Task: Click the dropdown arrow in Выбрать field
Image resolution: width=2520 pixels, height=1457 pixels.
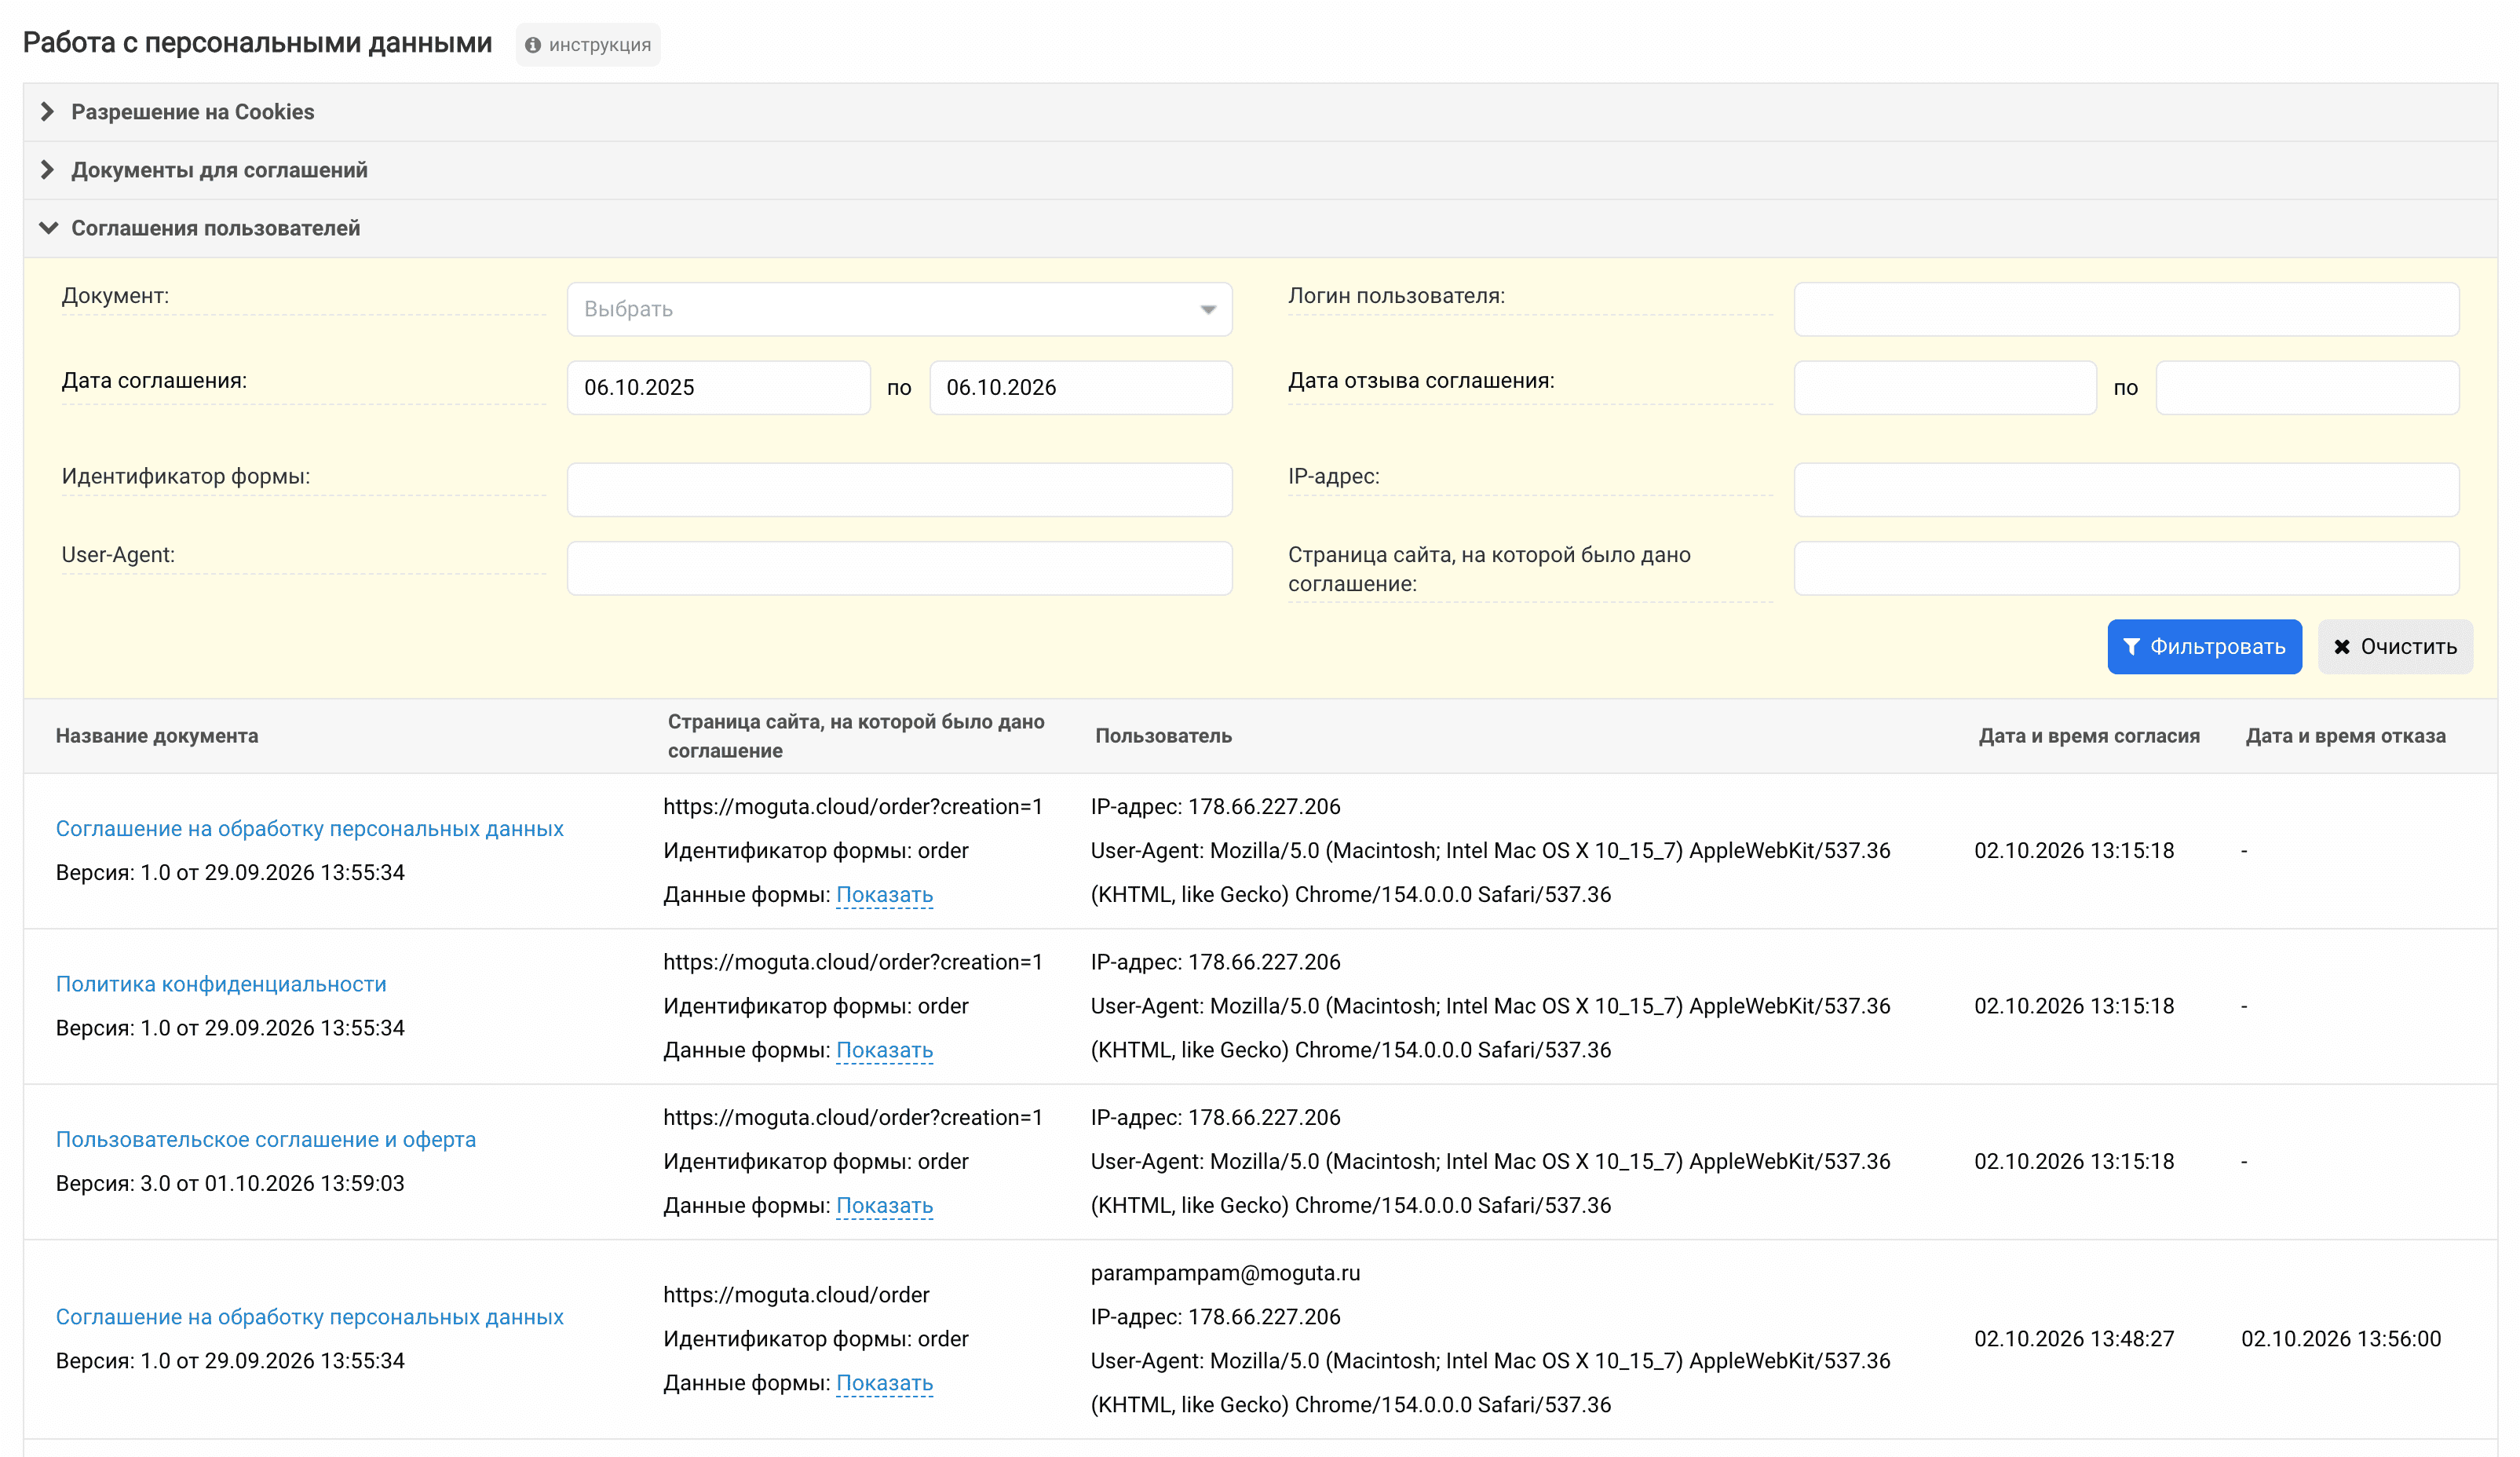Action: (1208, 310)
